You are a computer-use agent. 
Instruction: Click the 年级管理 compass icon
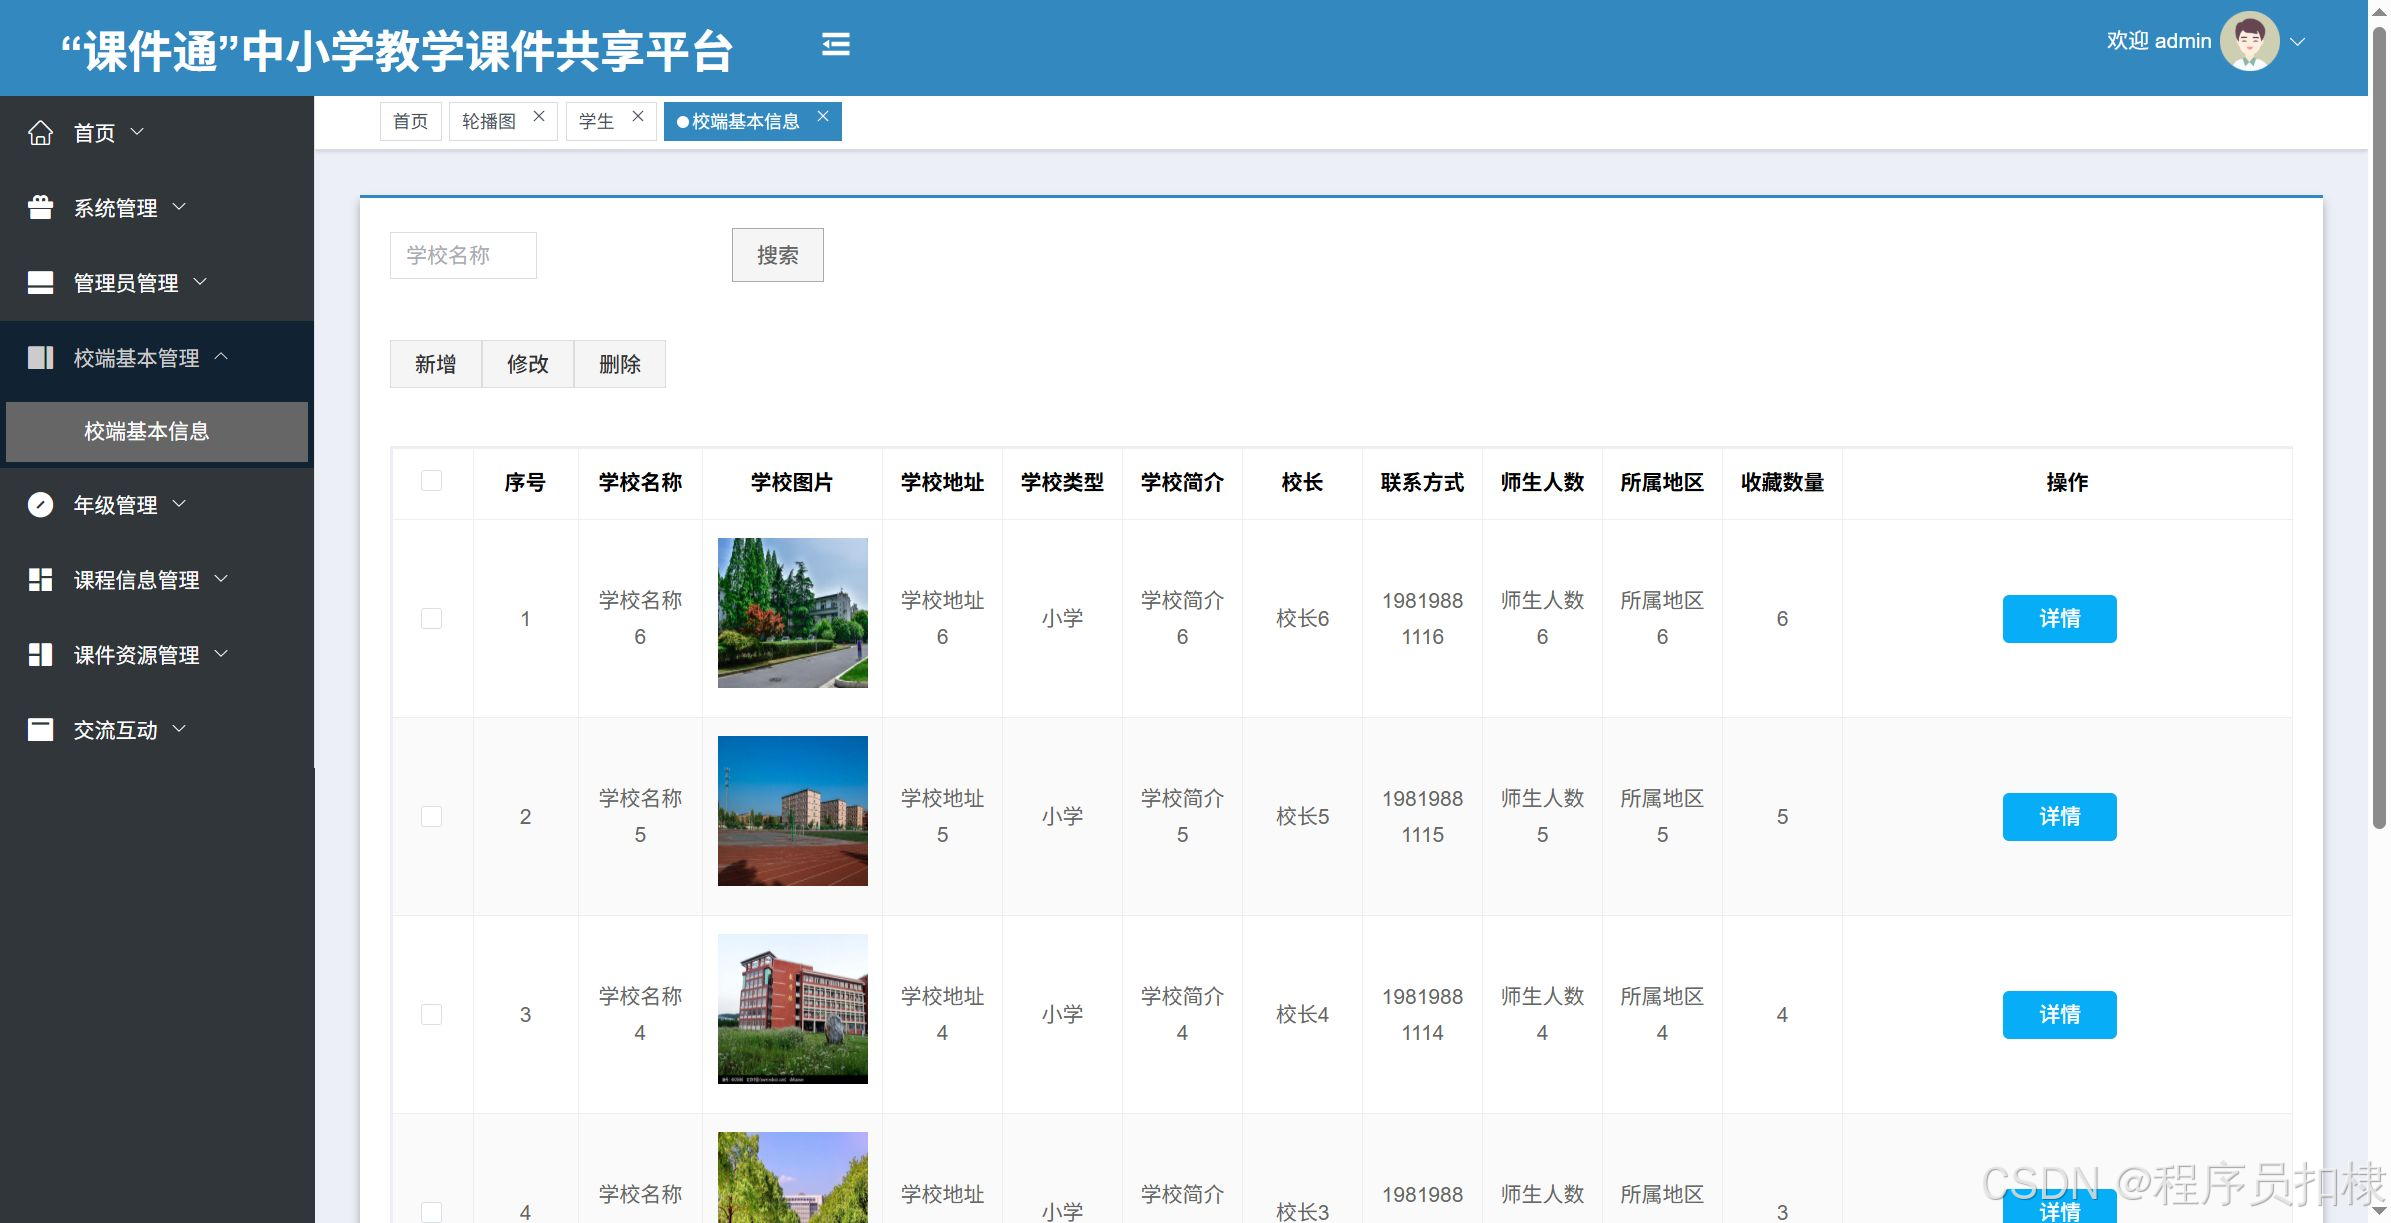tap(40, 505)
